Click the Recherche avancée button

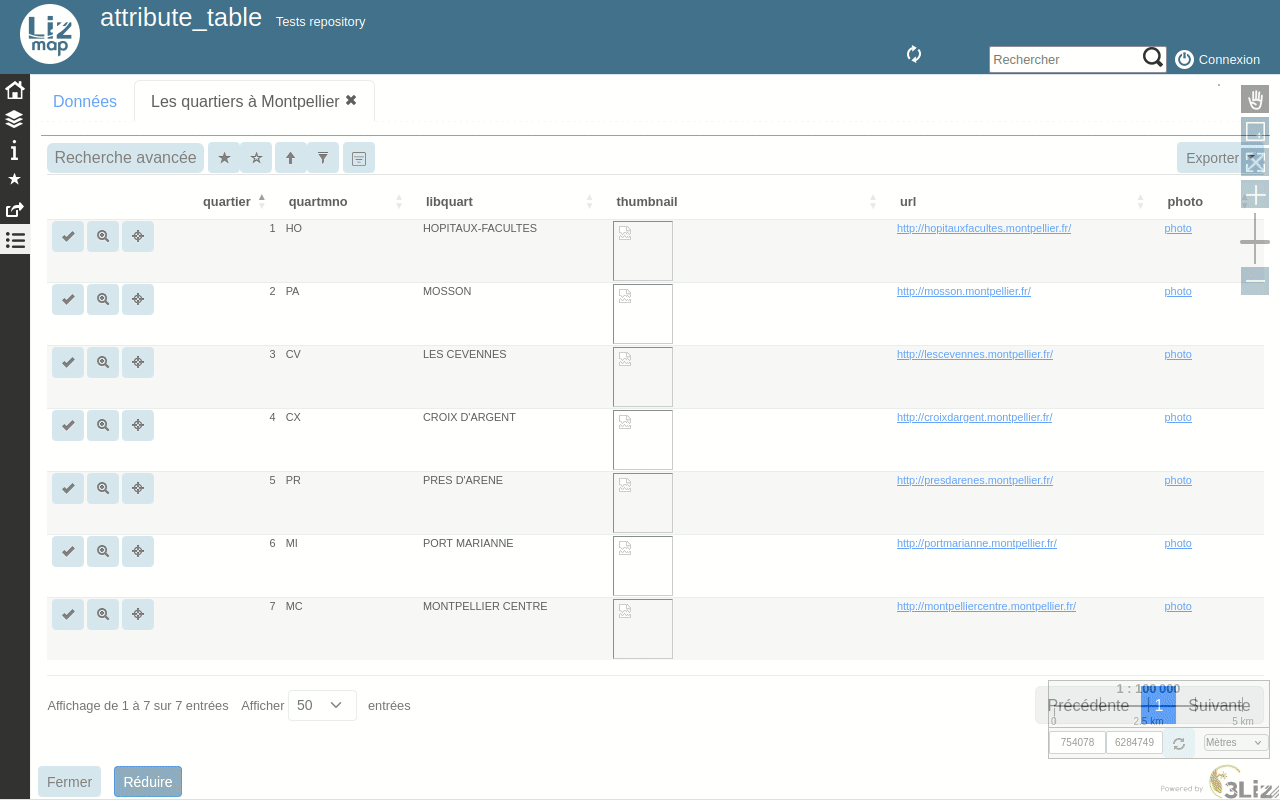point(125,158)
